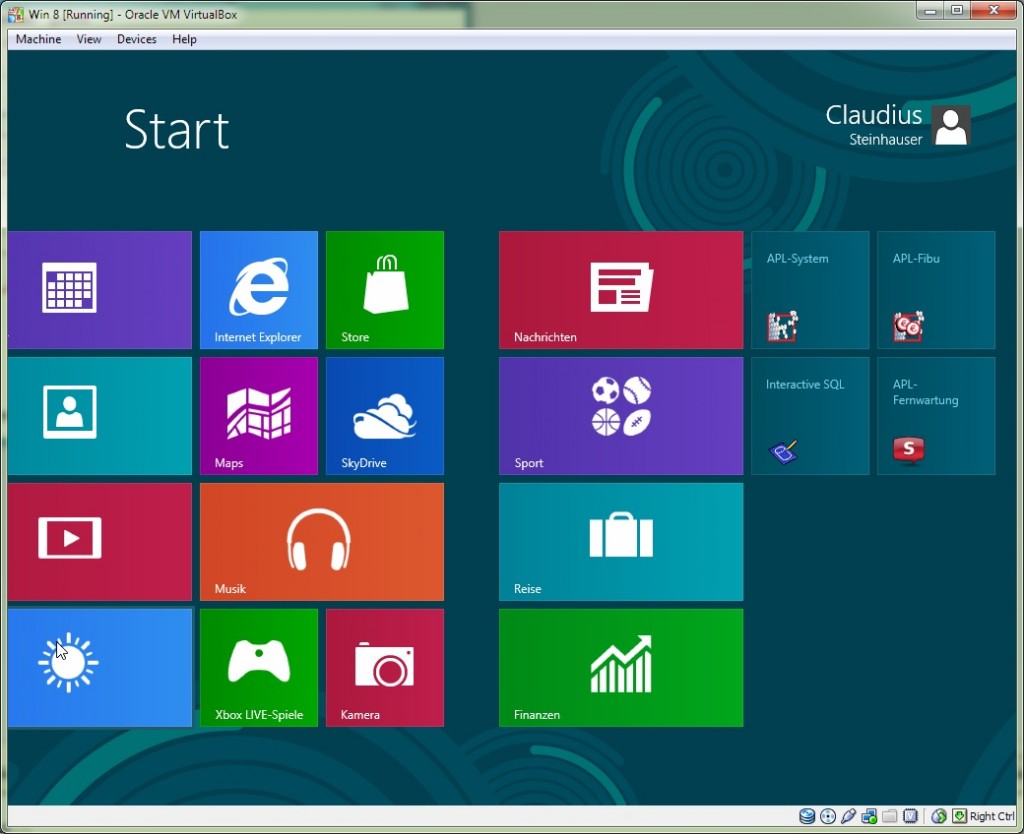Open the Nachrichten news tile

[621, 289]
